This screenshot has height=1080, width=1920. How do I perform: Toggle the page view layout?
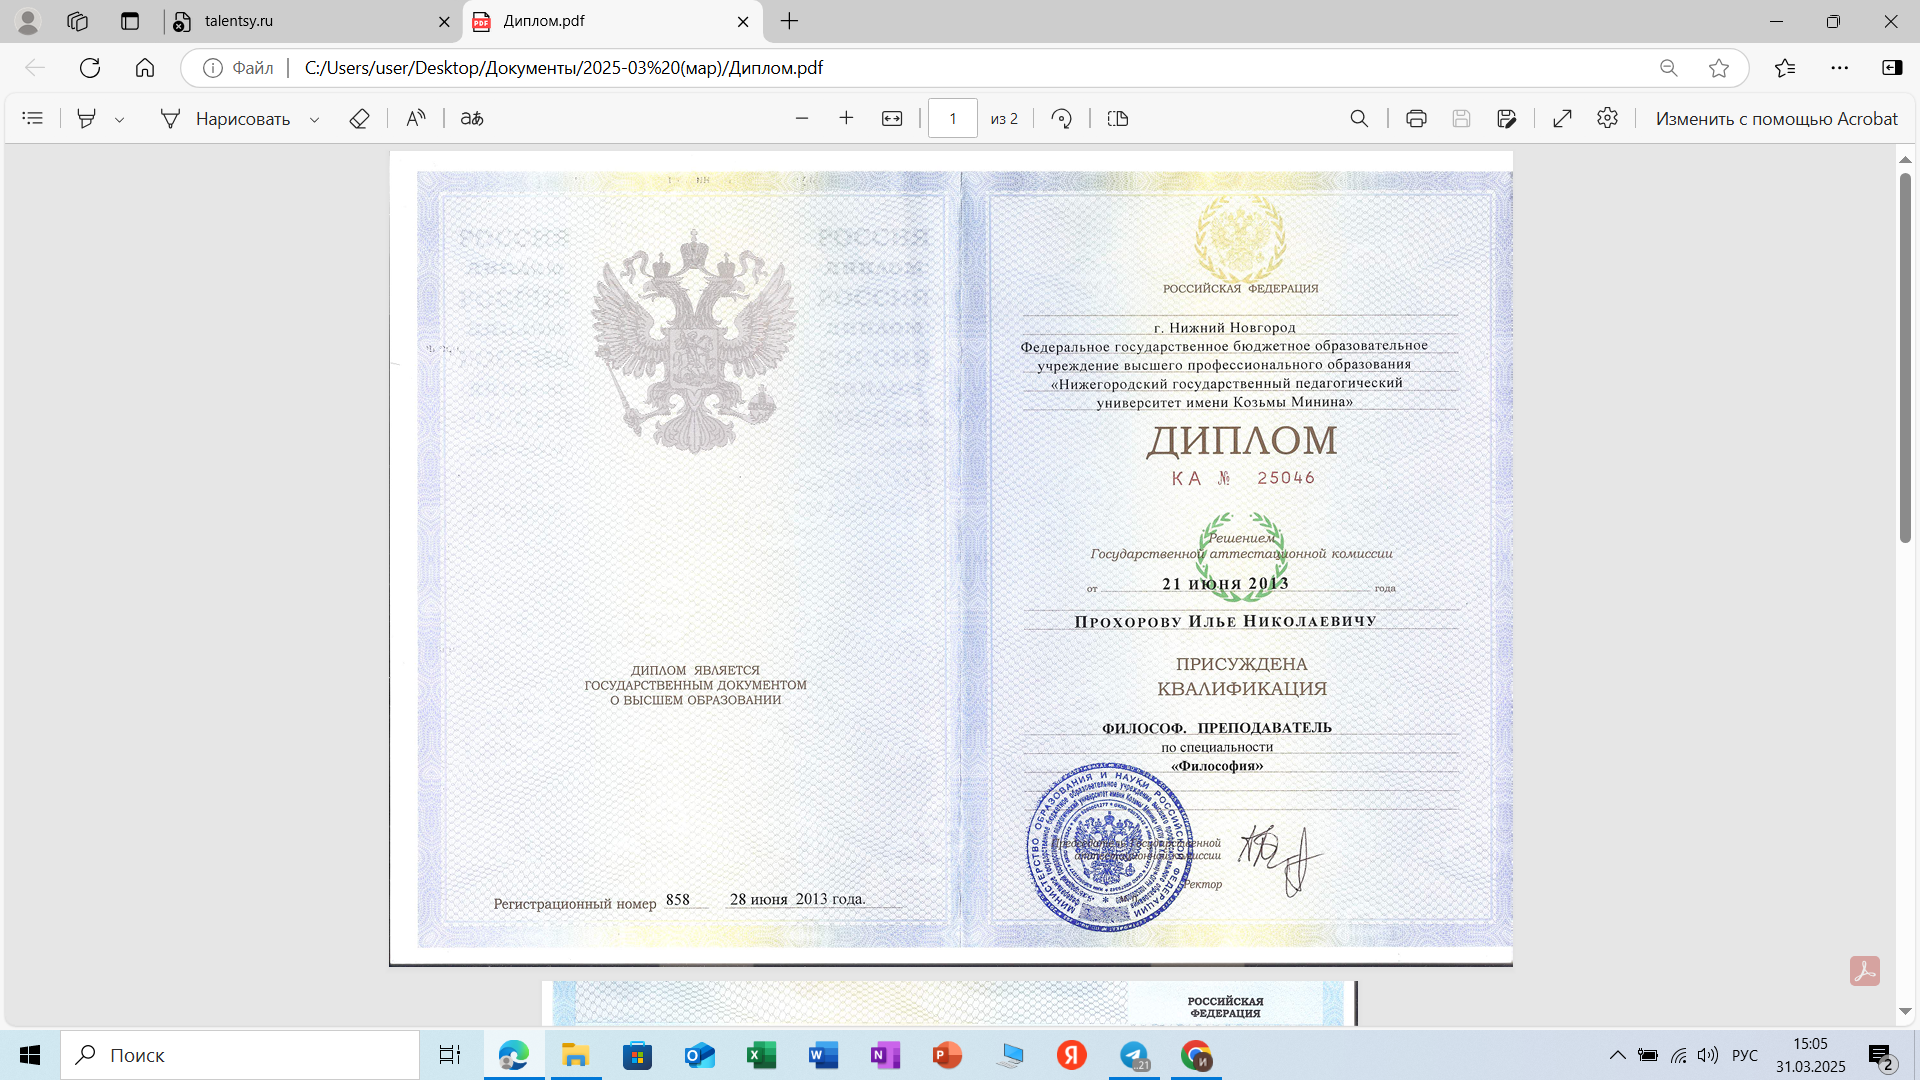pos(1118,118)
